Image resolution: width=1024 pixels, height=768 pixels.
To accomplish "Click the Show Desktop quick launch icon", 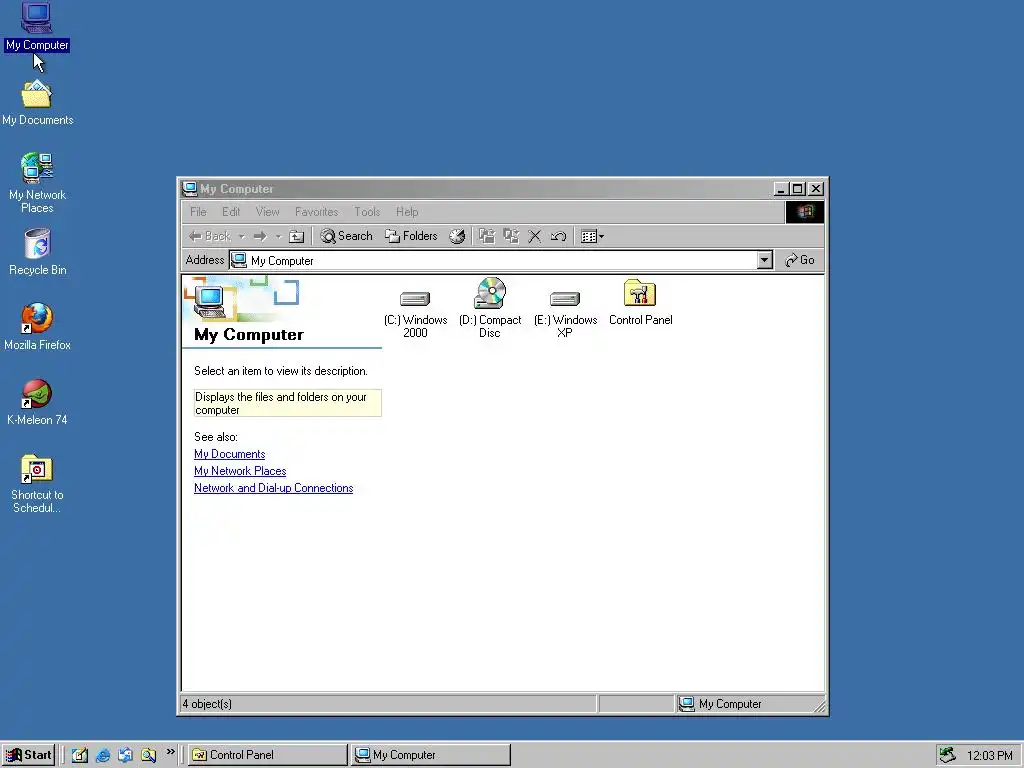I will (80, 755).
